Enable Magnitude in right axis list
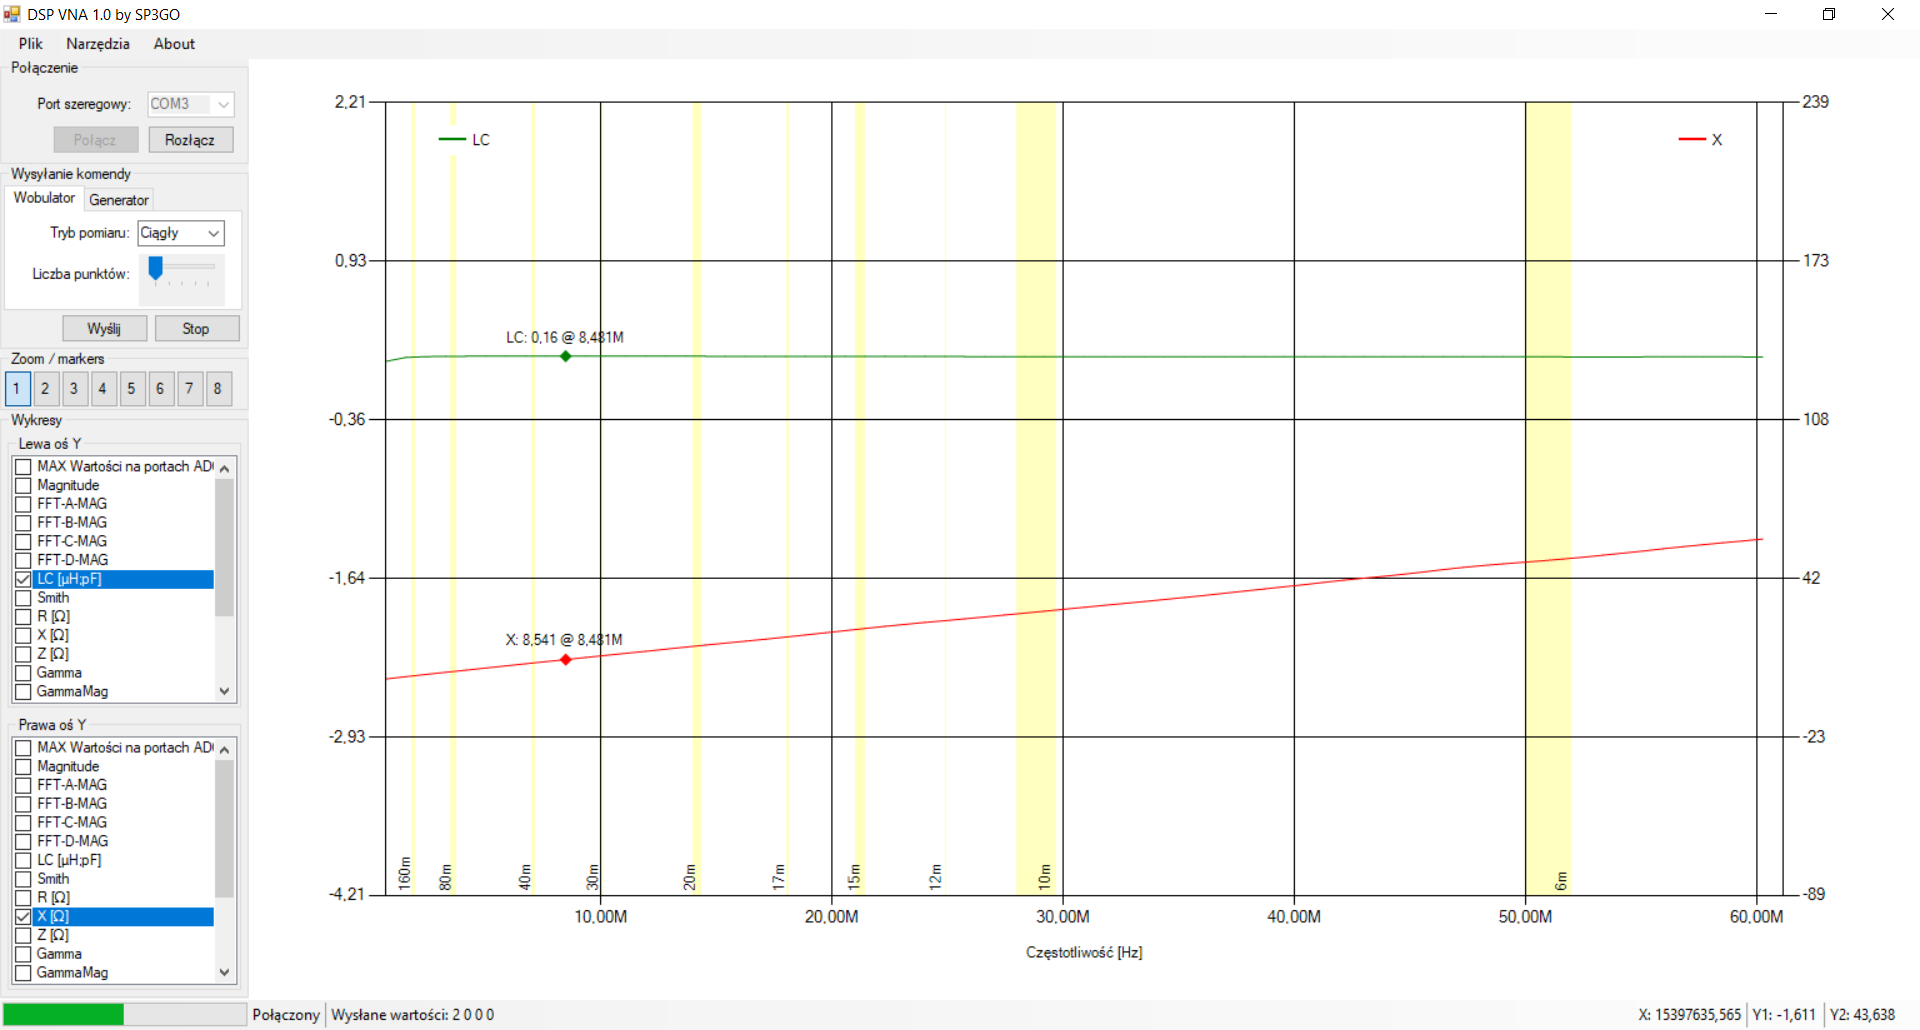Viewport: 1920px width, 1030px height. (24, 766)
